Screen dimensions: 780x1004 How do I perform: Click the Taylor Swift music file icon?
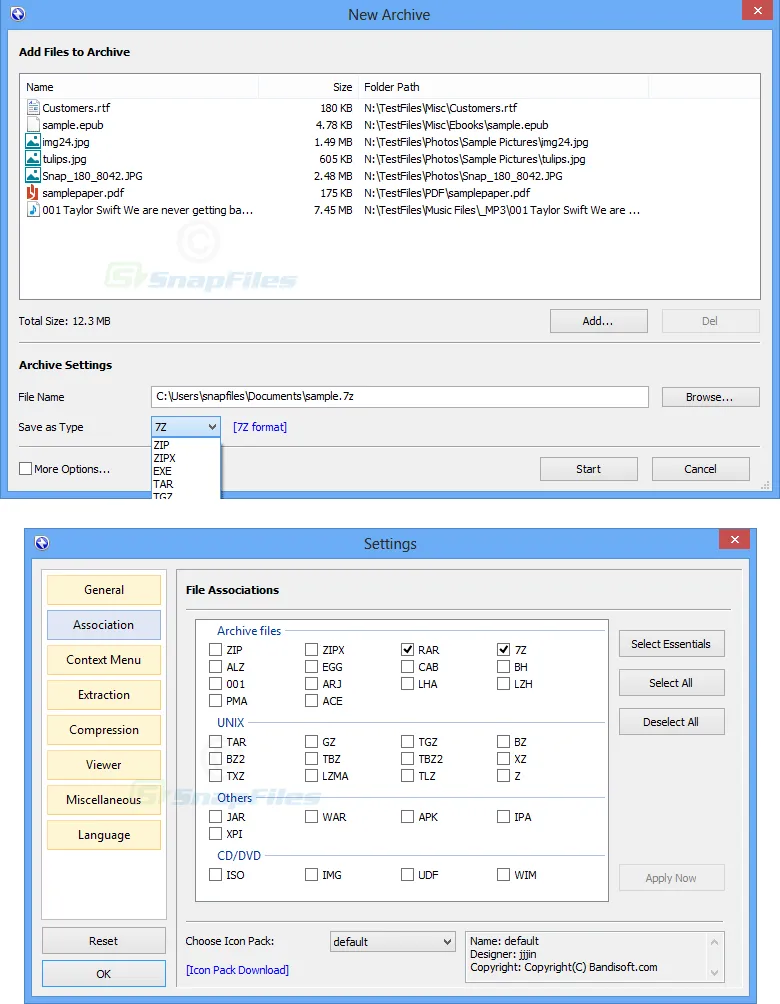[x=33, y=210]
